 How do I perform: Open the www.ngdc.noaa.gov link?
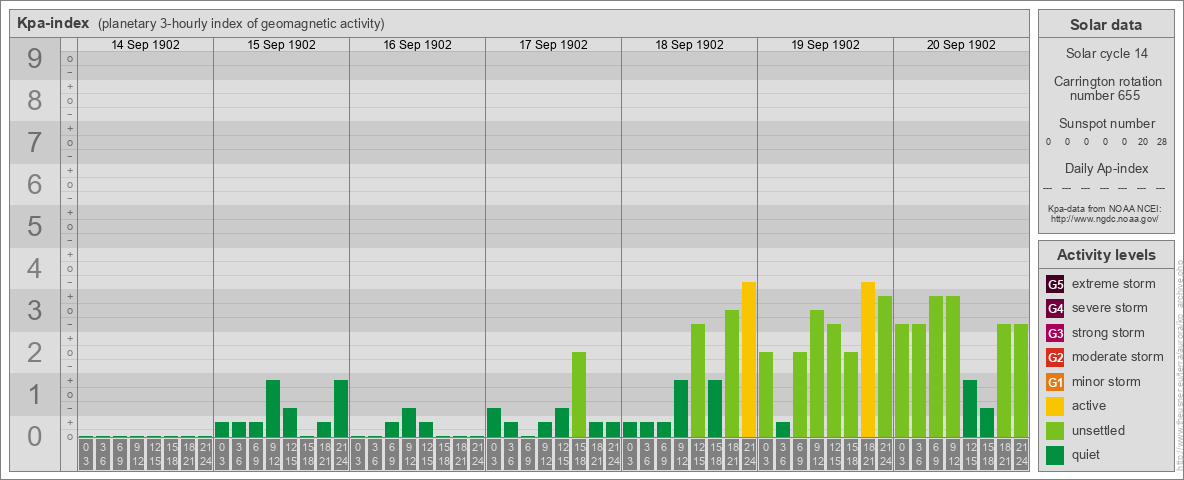coord(1106,218)
